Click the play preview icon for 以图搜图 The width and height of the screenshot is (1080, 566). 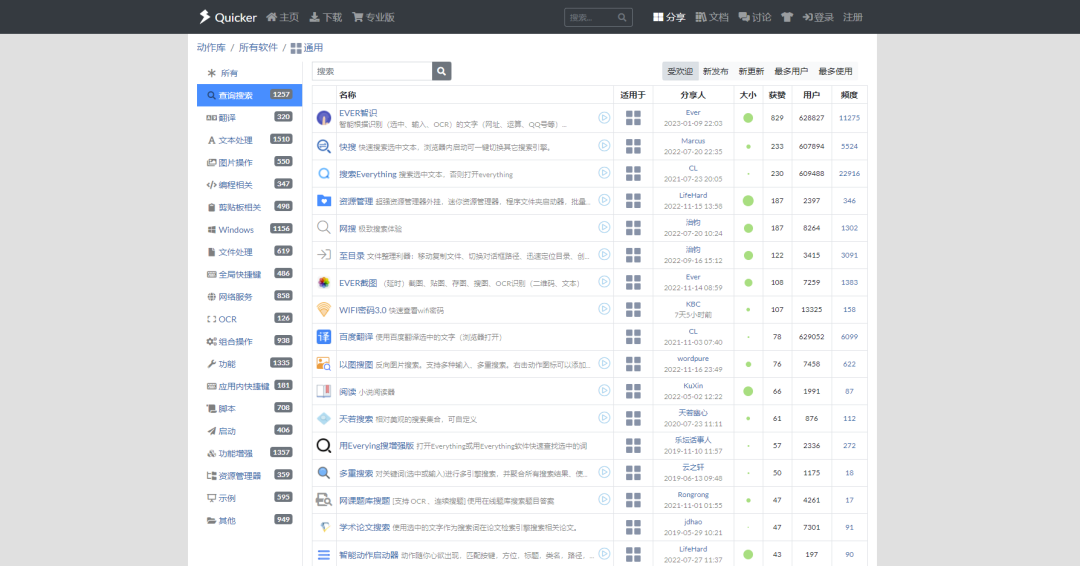click(604, 363)
